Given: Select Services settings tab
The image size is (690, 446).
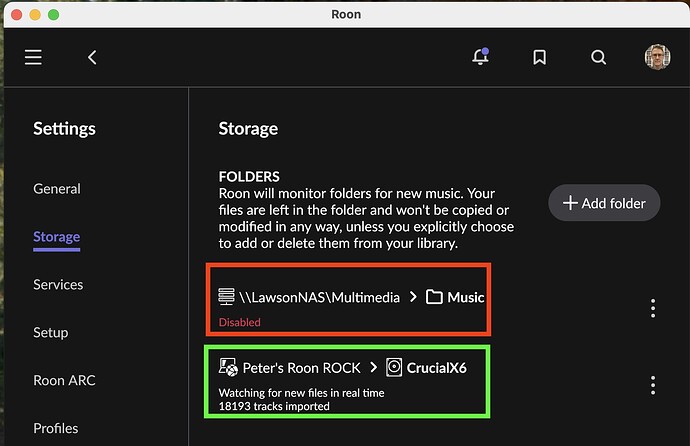Looking at the screenshot, I should [x=58, y=285].
